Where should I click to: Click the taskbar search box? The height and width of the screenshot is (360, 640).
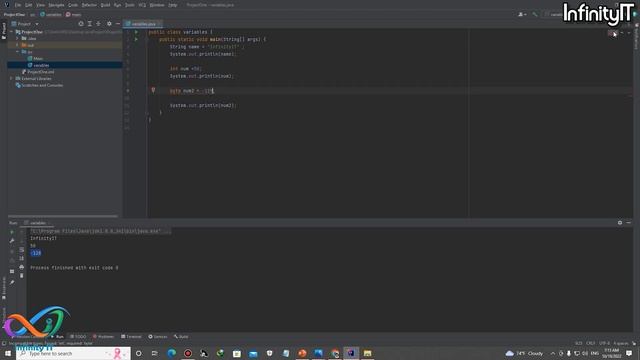[x=73, y=353]
